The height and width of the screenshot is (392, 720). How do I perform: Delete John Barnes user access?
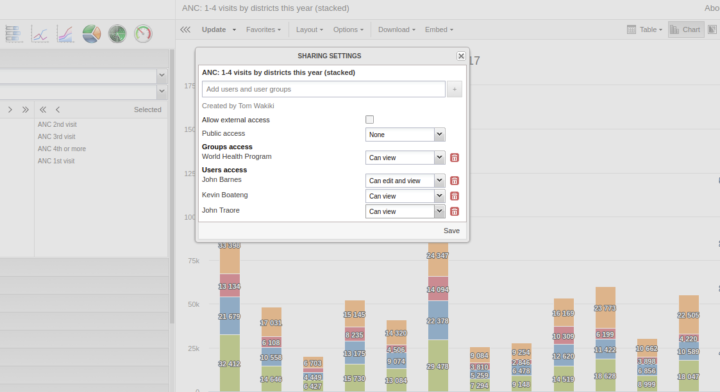pyautogui.click(x=454, y=180)
